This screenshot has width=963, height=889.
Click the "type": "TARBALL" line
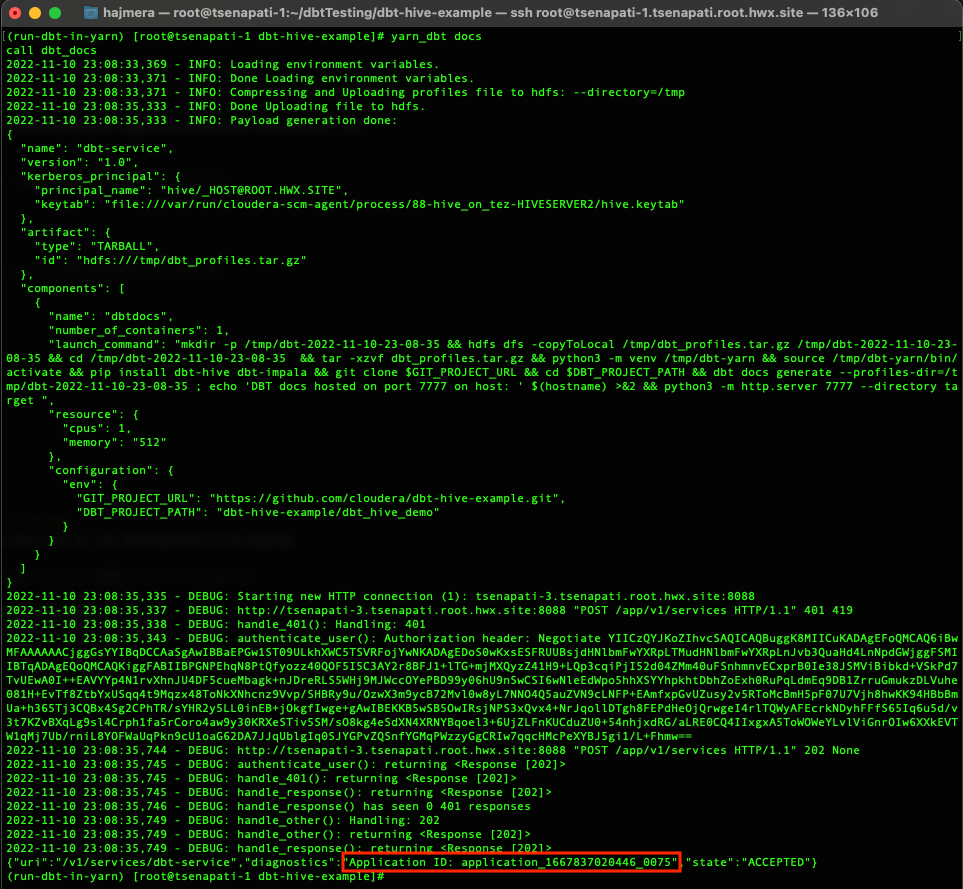click(x=96, y=246)
